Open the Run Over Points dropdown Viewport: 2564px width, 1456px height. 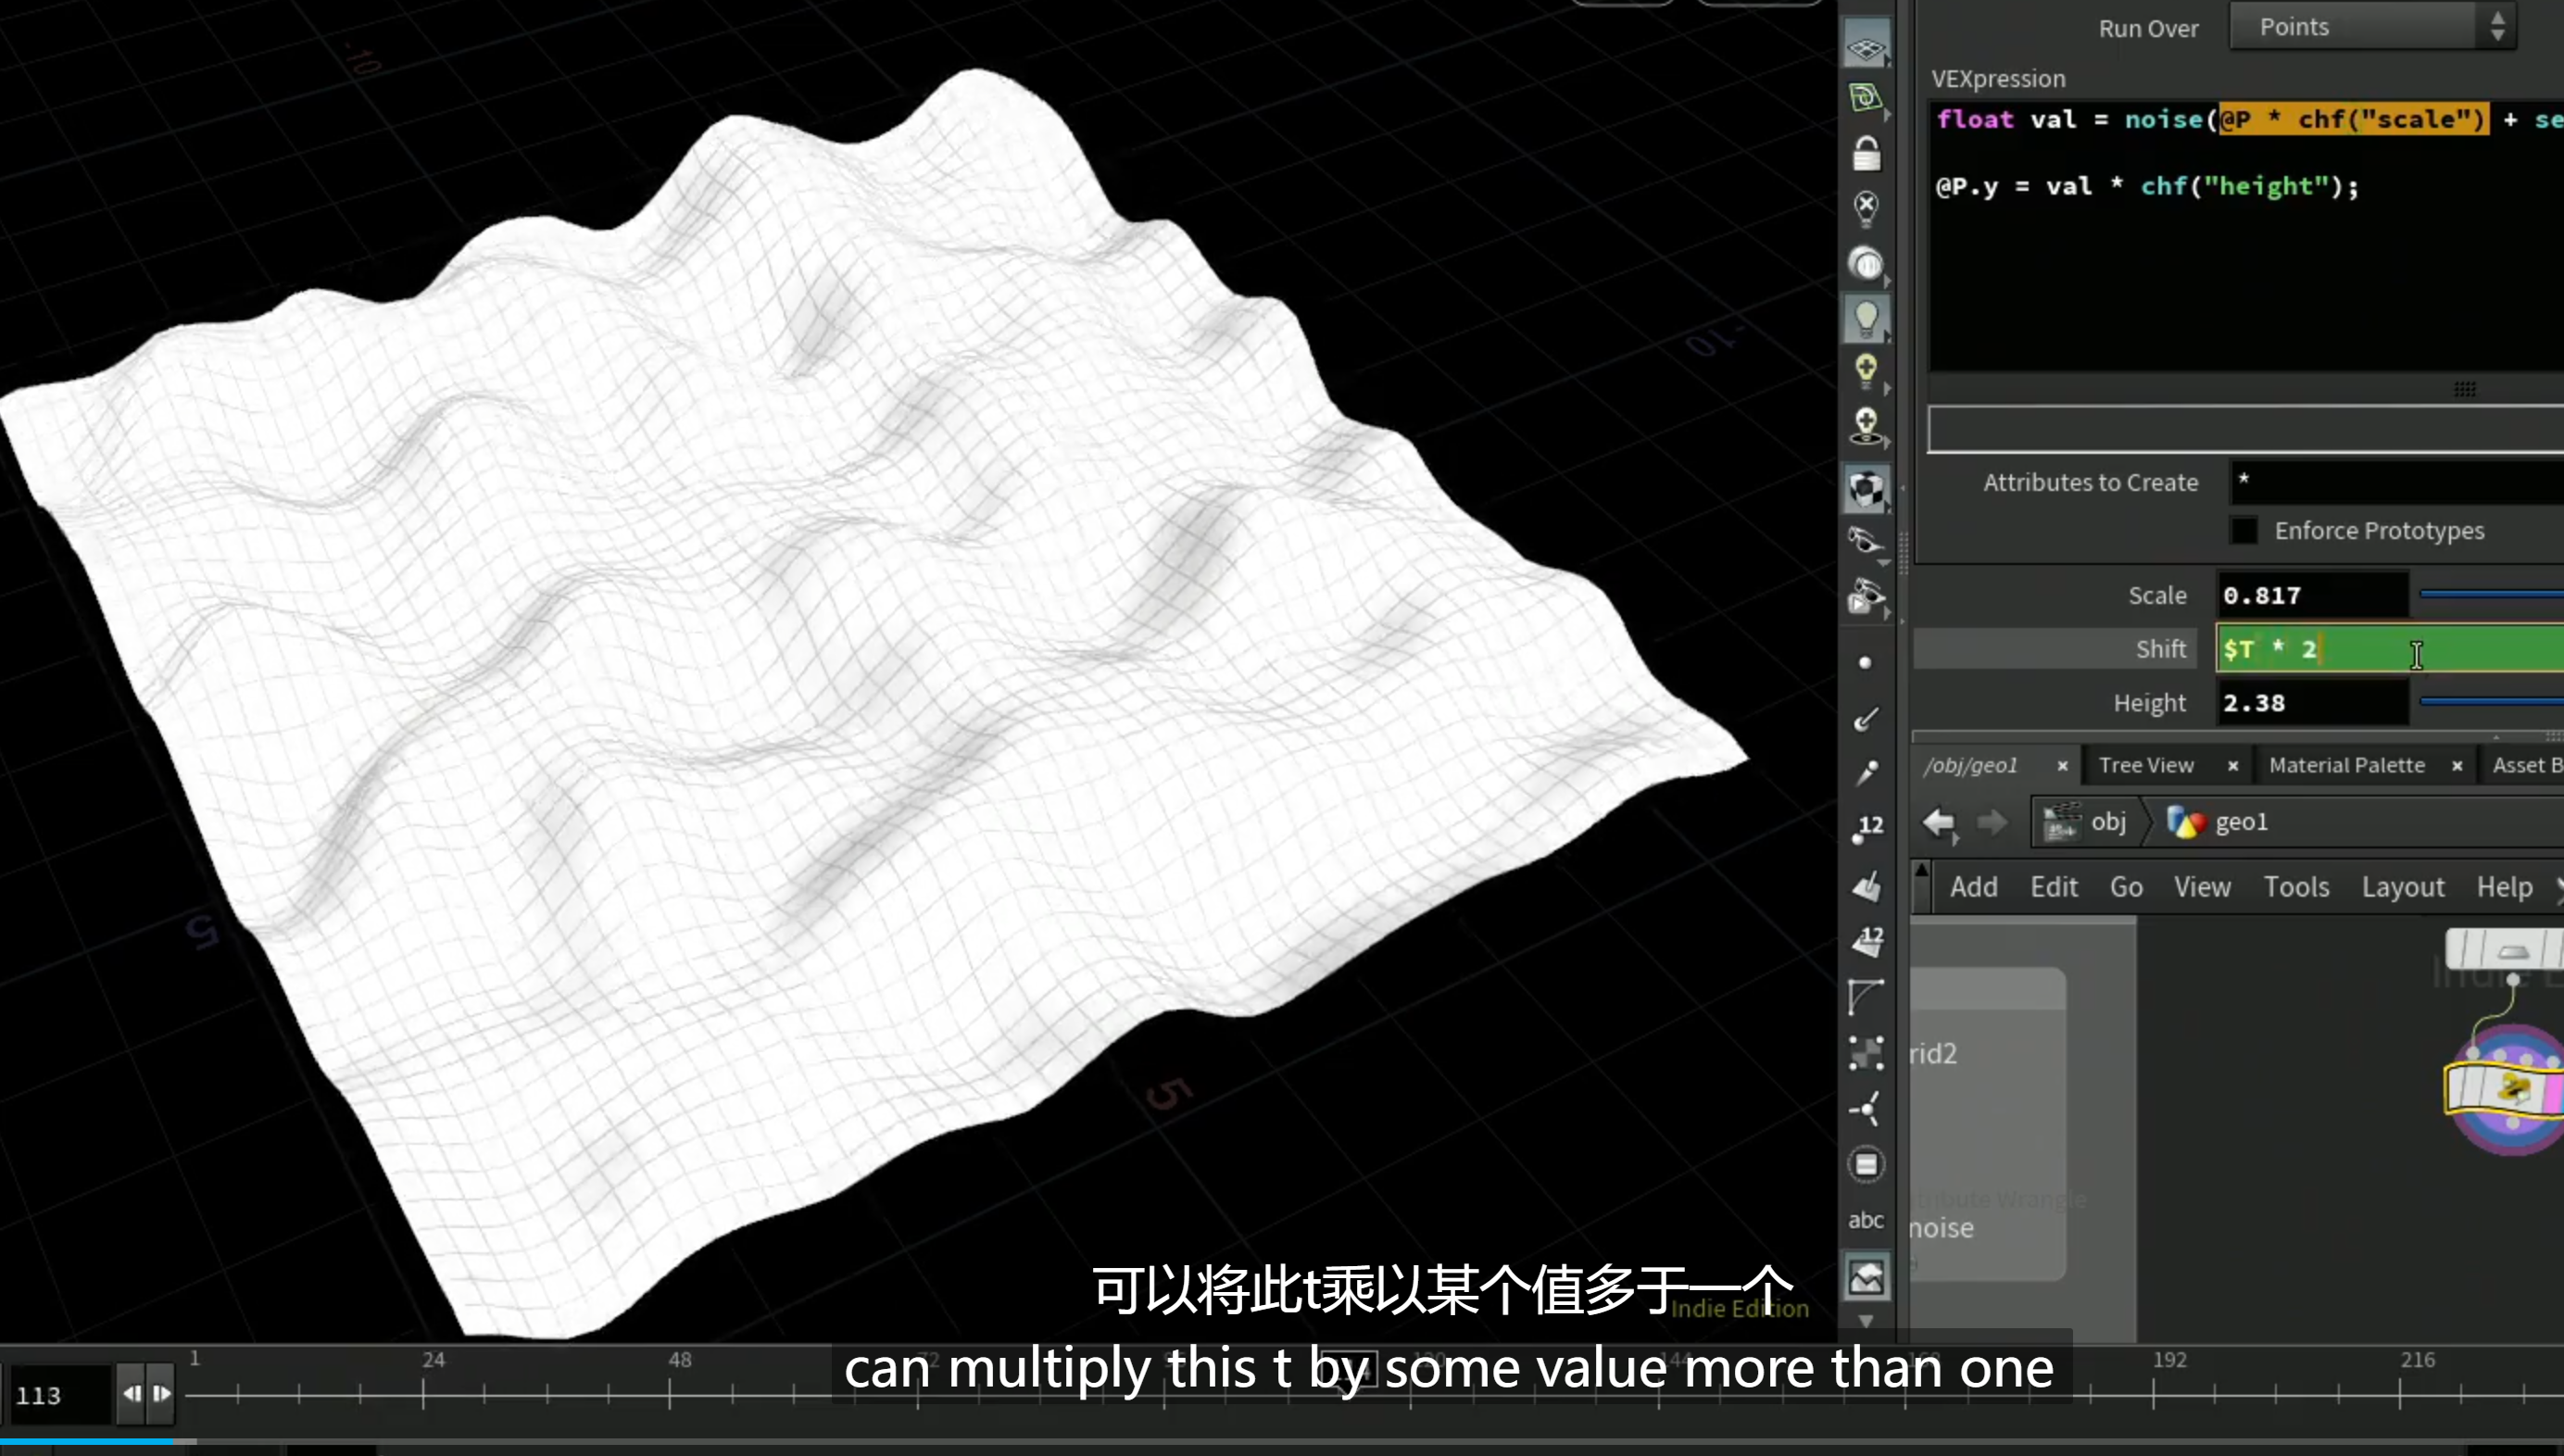tap(2372, 26)
